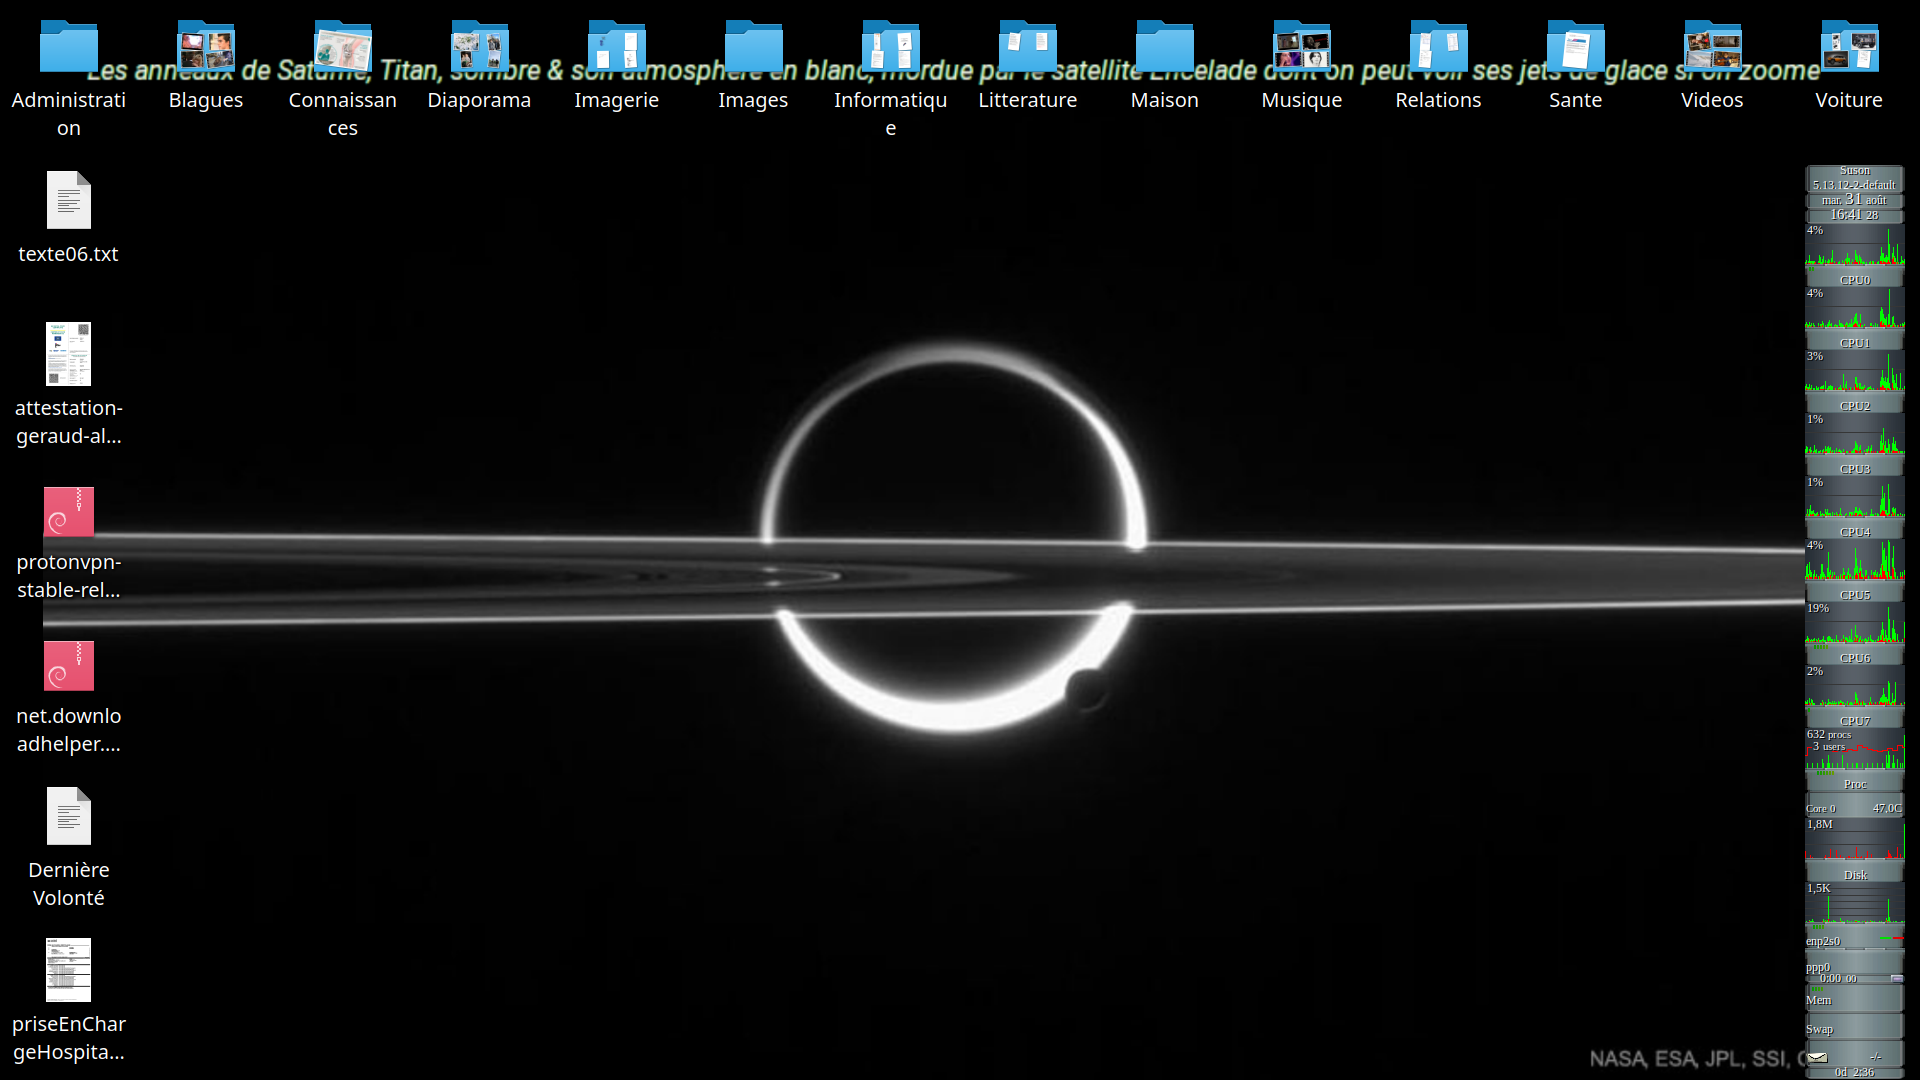The height and width of the screenshot is (1080, 1920).
Task: Click the Mem usage meter
Action: pos(1854,999)
